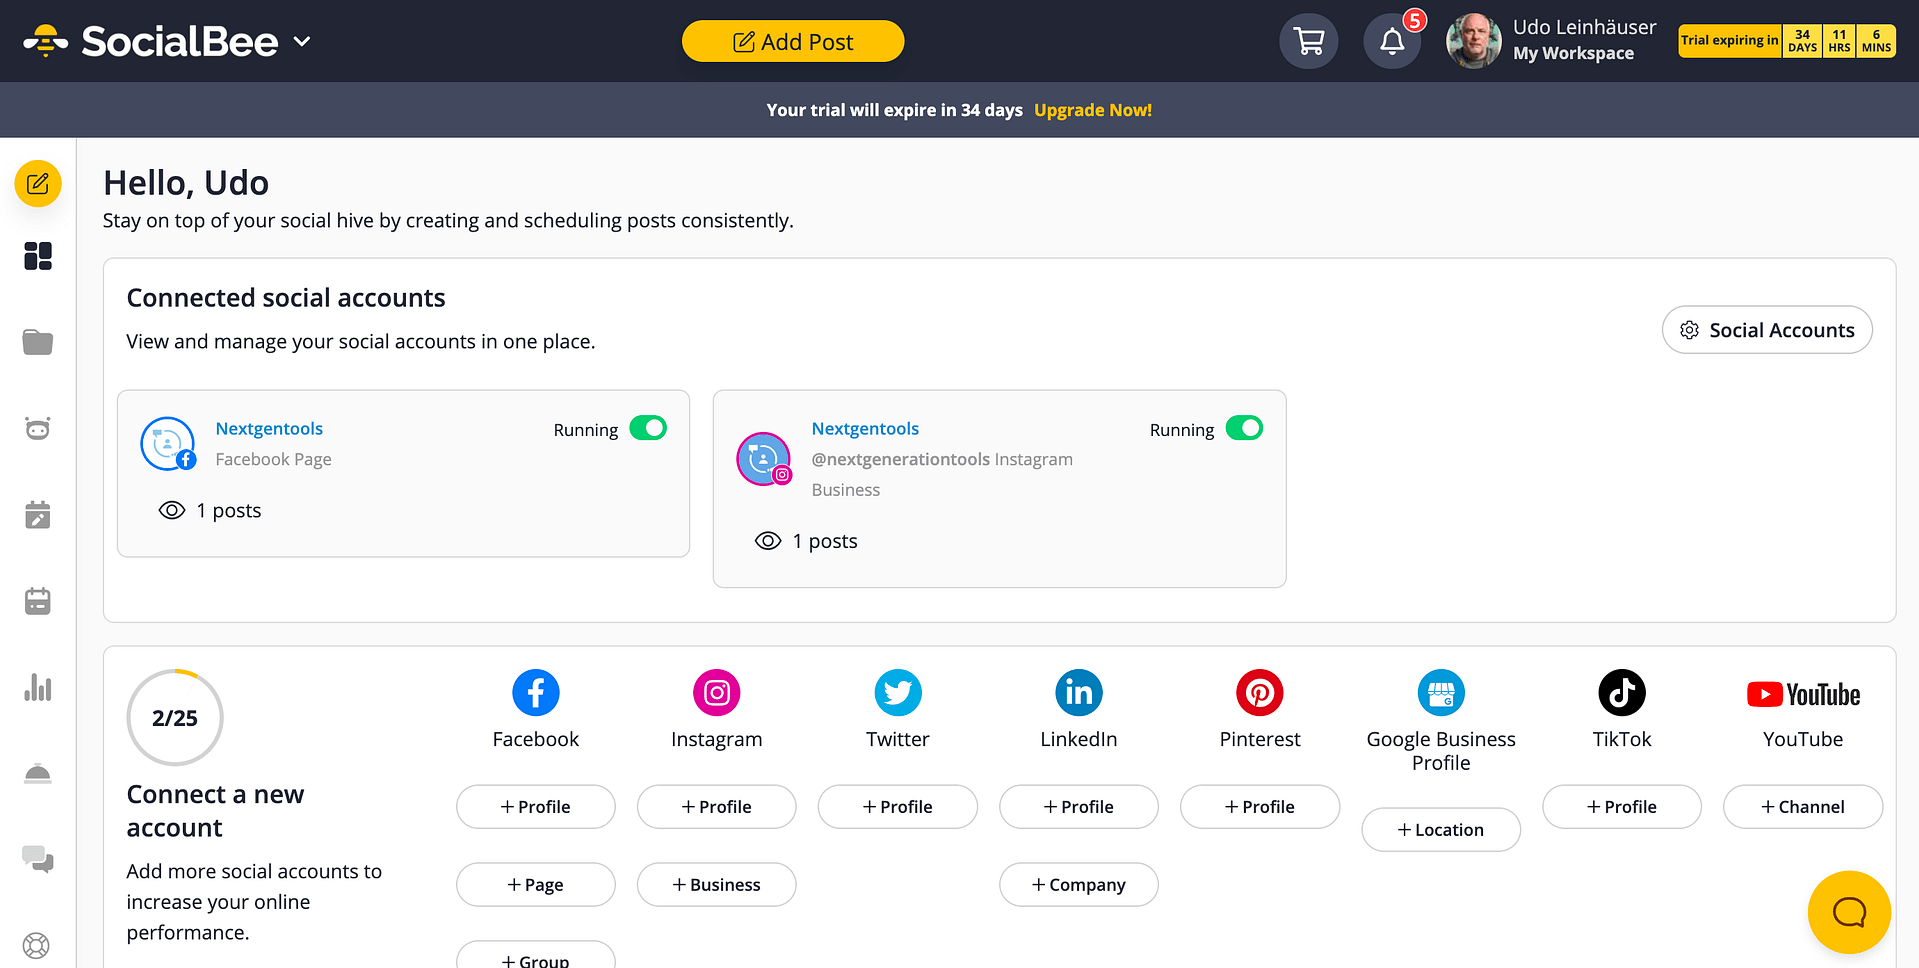Image resolution: width=1919 pixels, height=968 pixels.
Task: Add an Instagram Business account
Action: click(717, 885)
